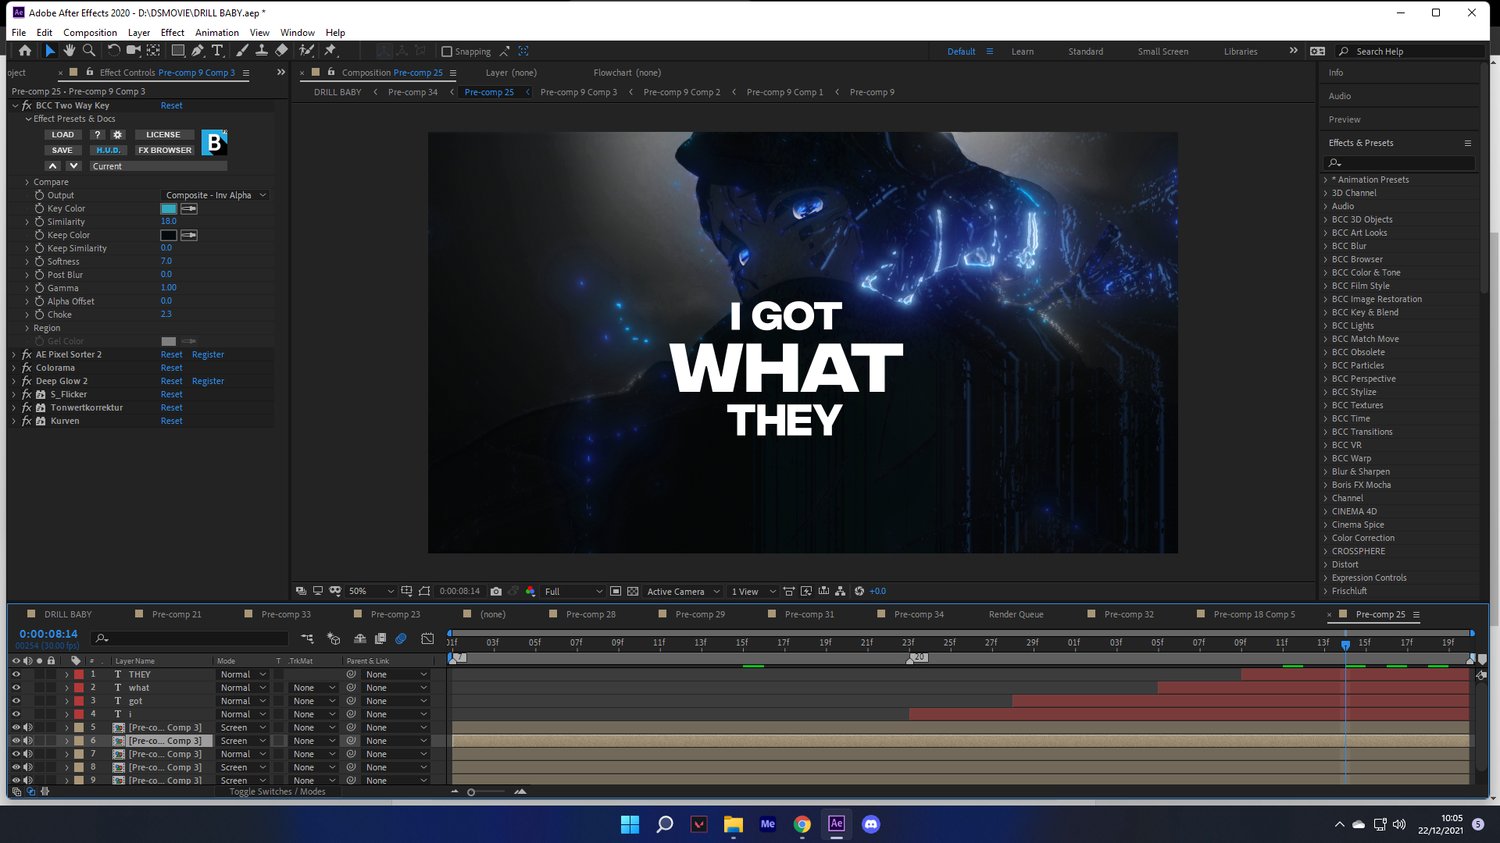
Task: Open the Full resolution dropdown
Action: click(x=573, y=591)
